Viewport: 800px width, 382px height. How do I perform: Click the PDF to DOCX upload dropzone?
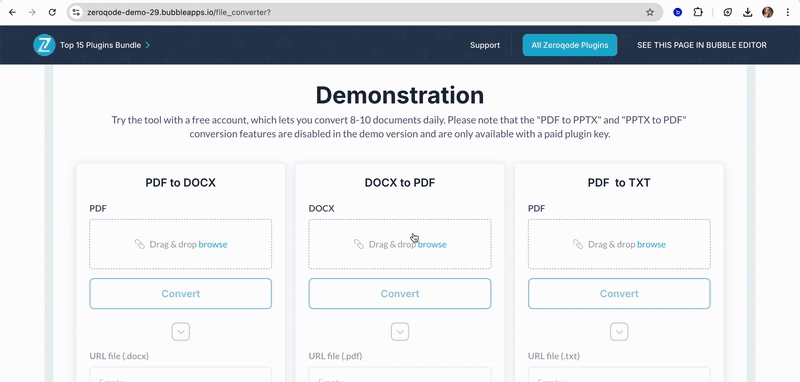(181, 244)
